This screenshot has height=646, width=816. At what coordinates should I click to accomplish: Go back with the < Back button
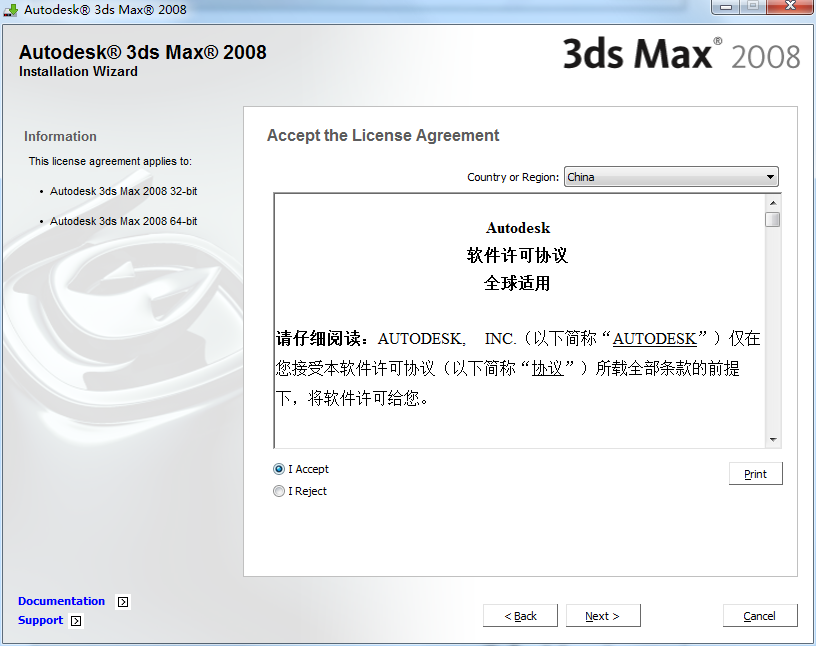pyautogui.click(x=520, y=616)
